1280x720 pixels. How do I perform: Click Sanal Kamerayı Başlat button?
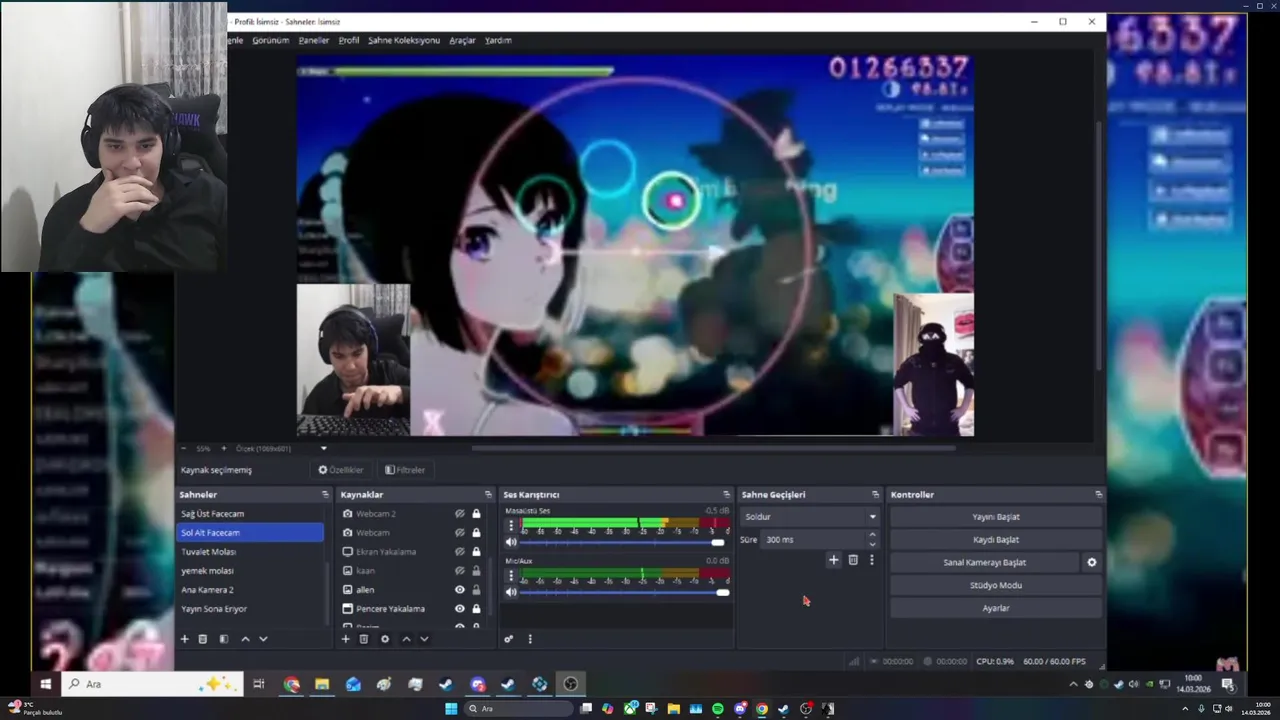tap(985, 562)
